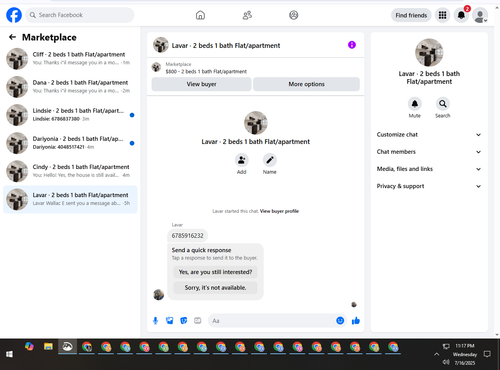Click the Search Facebook field
500x370 pixels.
pos(80,15)
